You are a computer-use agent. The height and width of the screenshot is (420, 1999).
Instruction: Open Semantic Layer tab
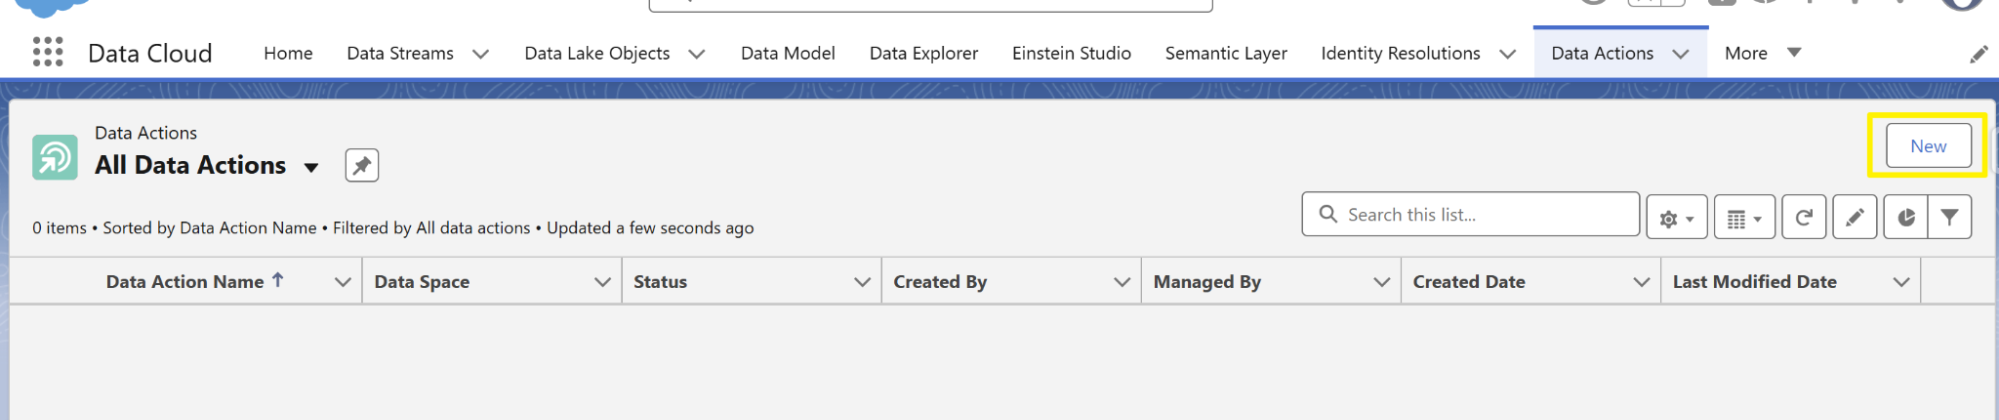[1226, 53]
